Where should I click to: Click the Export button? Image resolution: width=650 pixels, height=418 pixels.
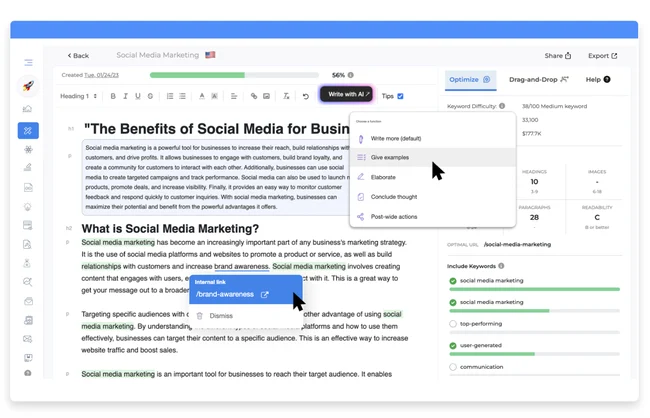pyautogui.click(x=602, y=56)
